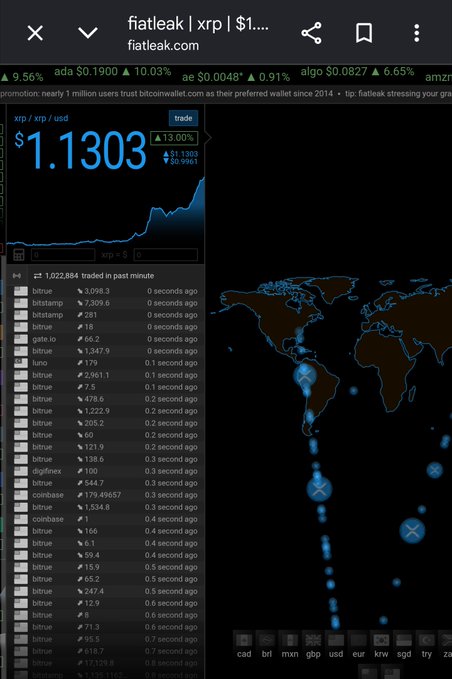Select the bitrue 71.3 trade row
452x679 pixels.
point(106,627)
